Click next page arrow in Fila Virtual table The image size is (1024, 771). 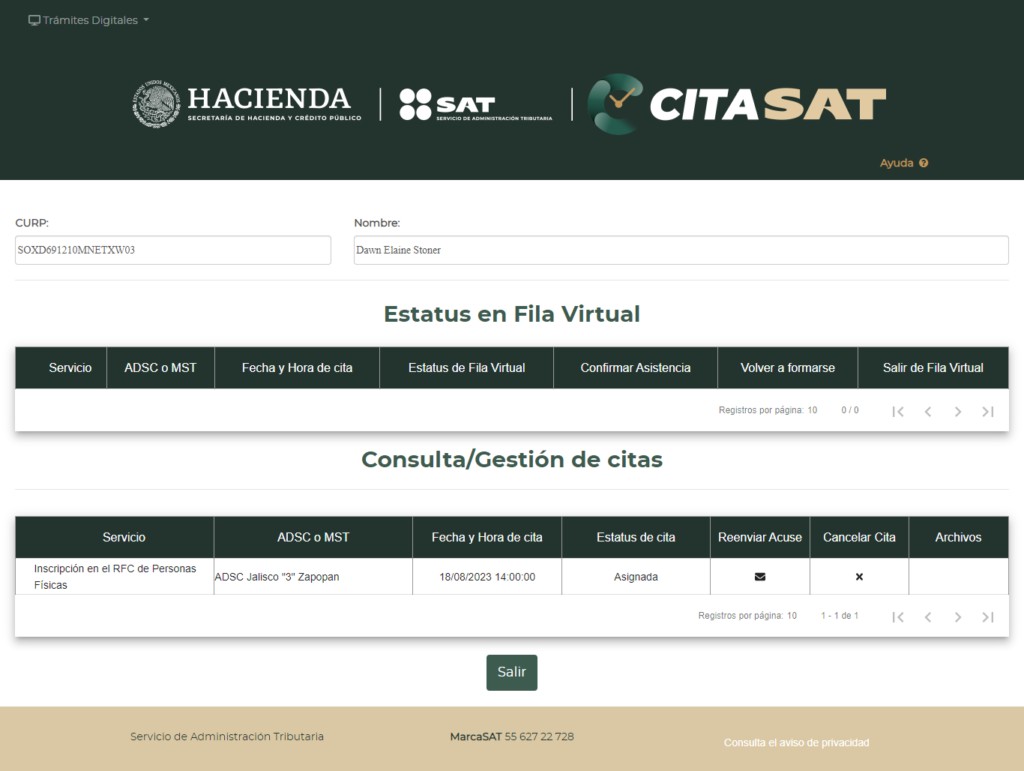point(958,411)
